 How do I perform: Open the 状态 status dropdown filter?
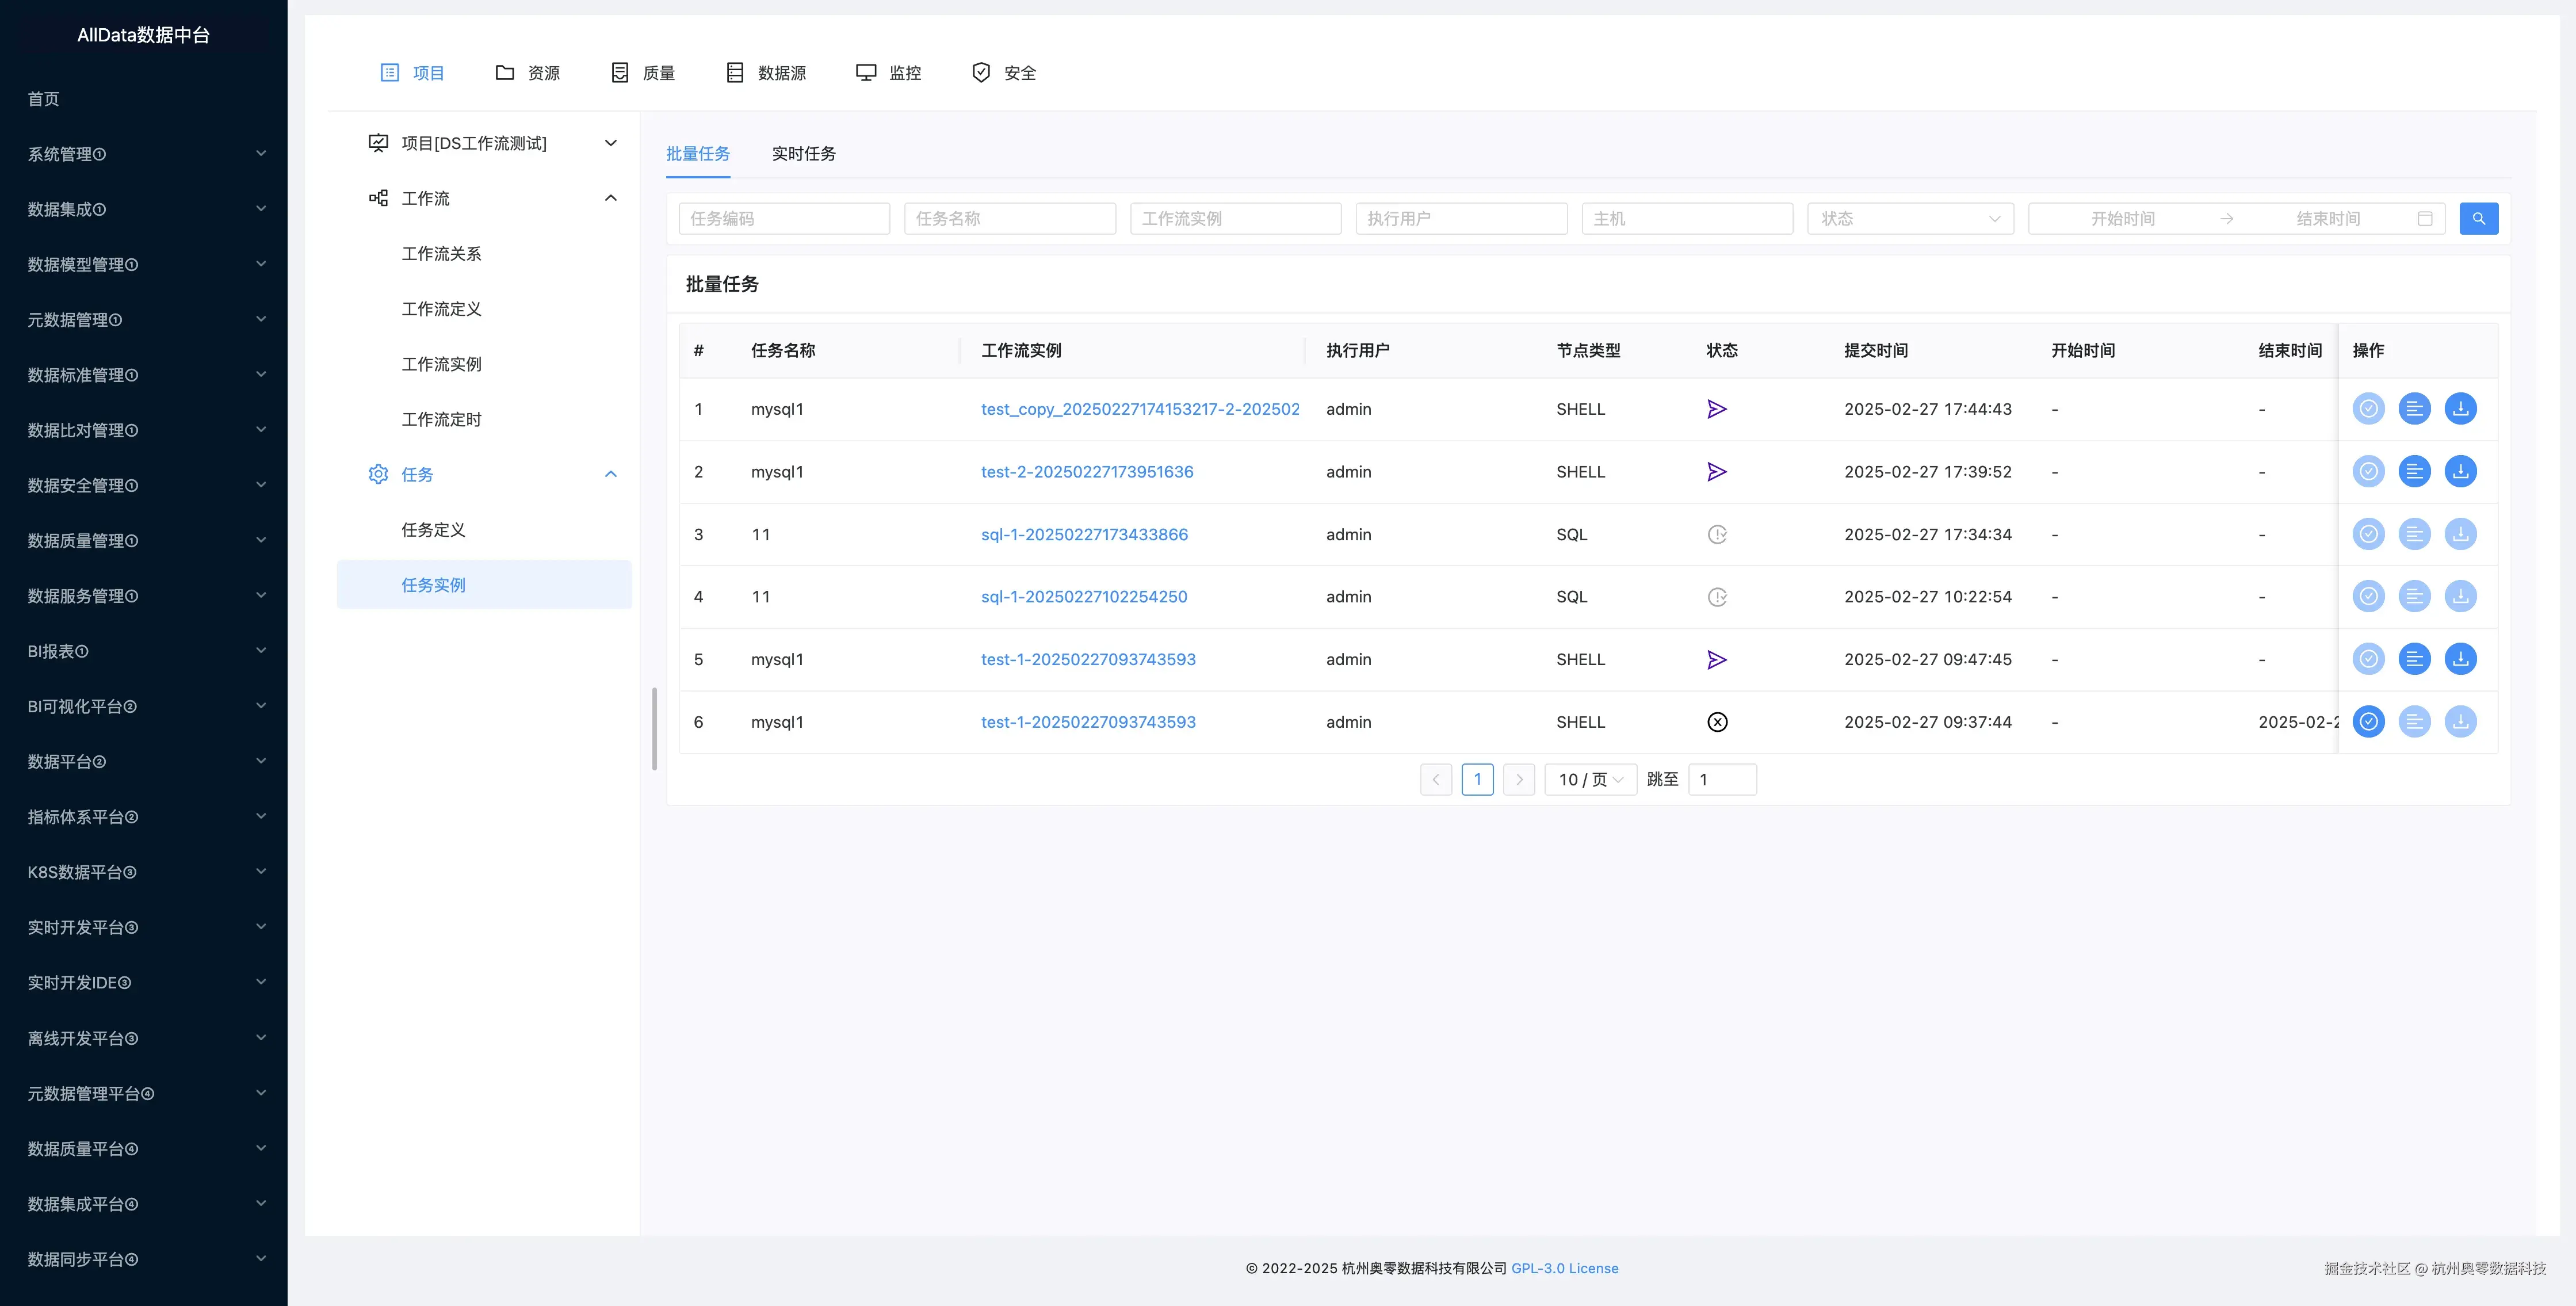[x=1909, y=218]
